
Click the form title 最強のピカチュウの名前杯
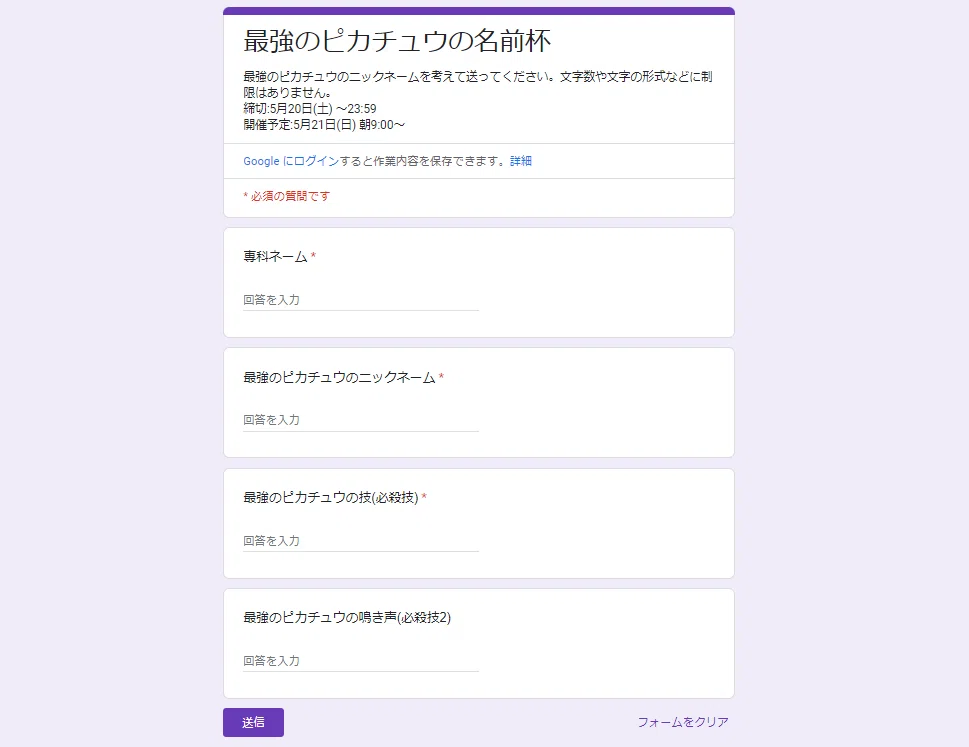(397, 41)
